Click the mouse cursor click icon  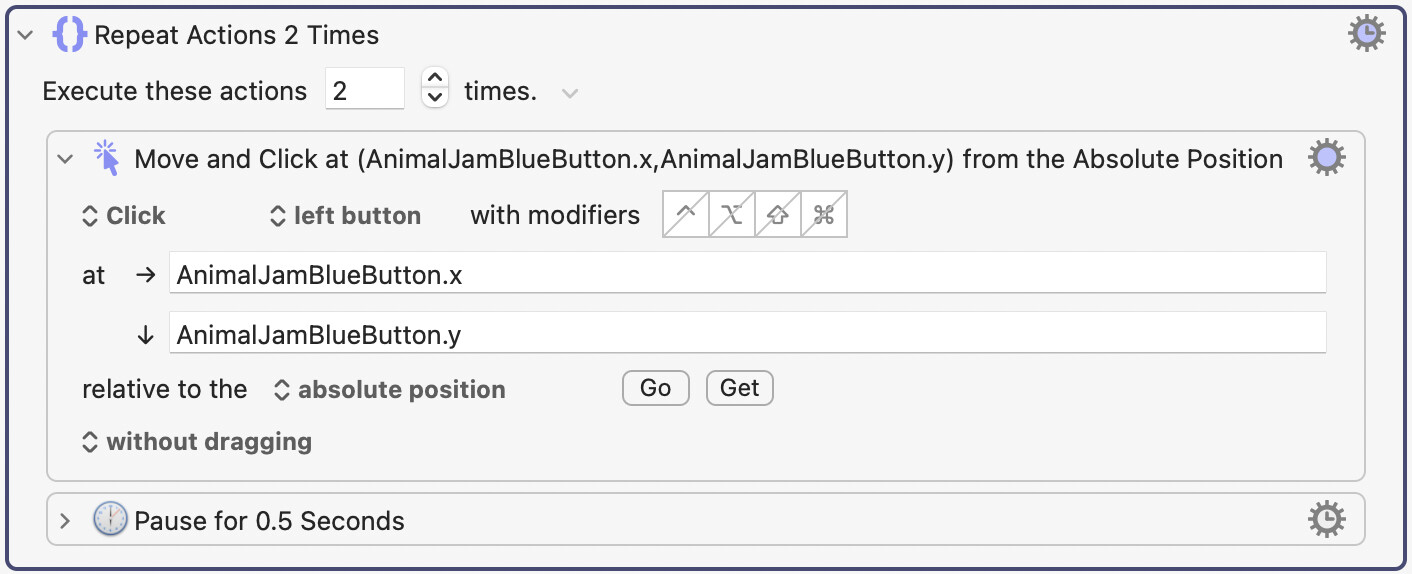(106, 159)
